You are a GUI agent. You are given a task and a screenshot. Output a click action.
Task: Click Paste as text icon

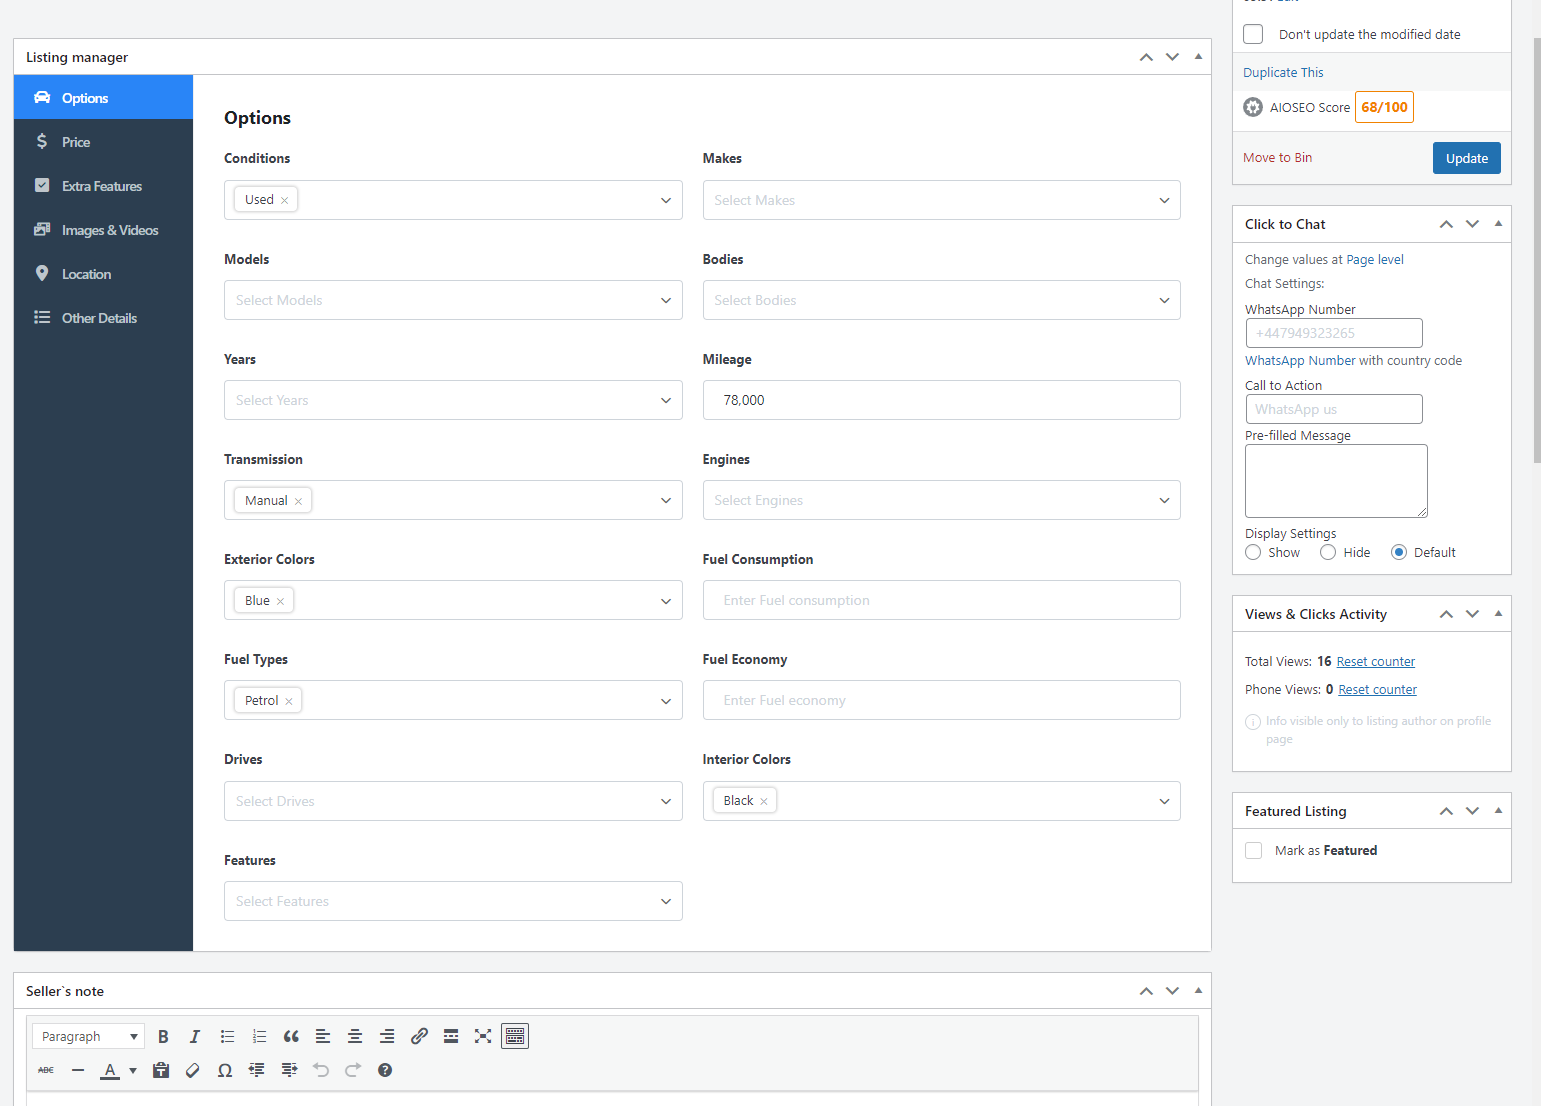tap(161, 1070)
